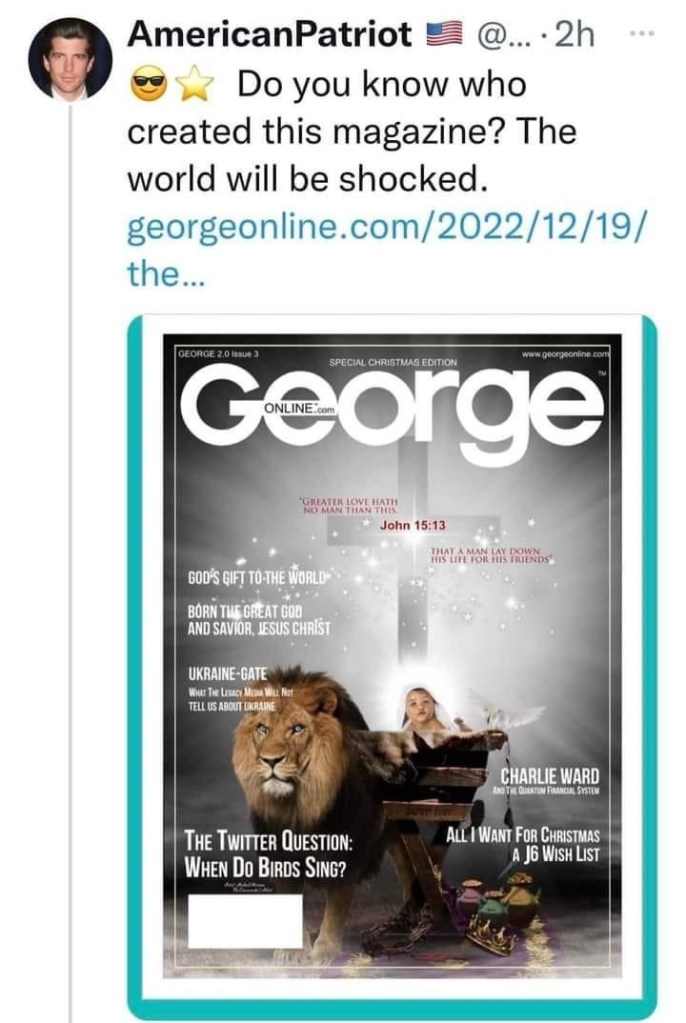Click the AmericanPatriot profile avatar

(x=69, y=58)
